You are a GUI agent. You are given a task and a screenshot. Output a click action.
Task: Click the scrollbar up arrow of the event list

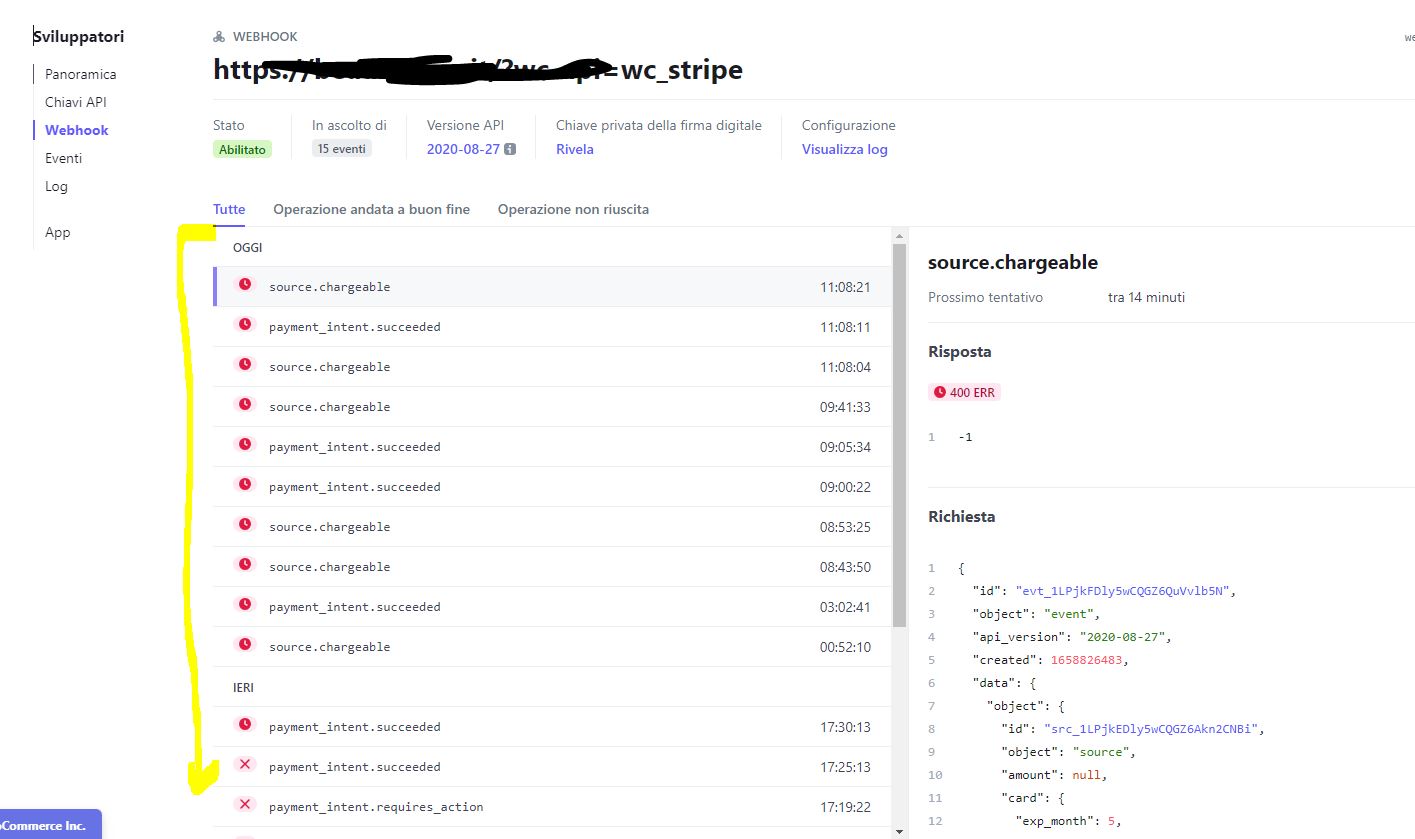point(899,234)
